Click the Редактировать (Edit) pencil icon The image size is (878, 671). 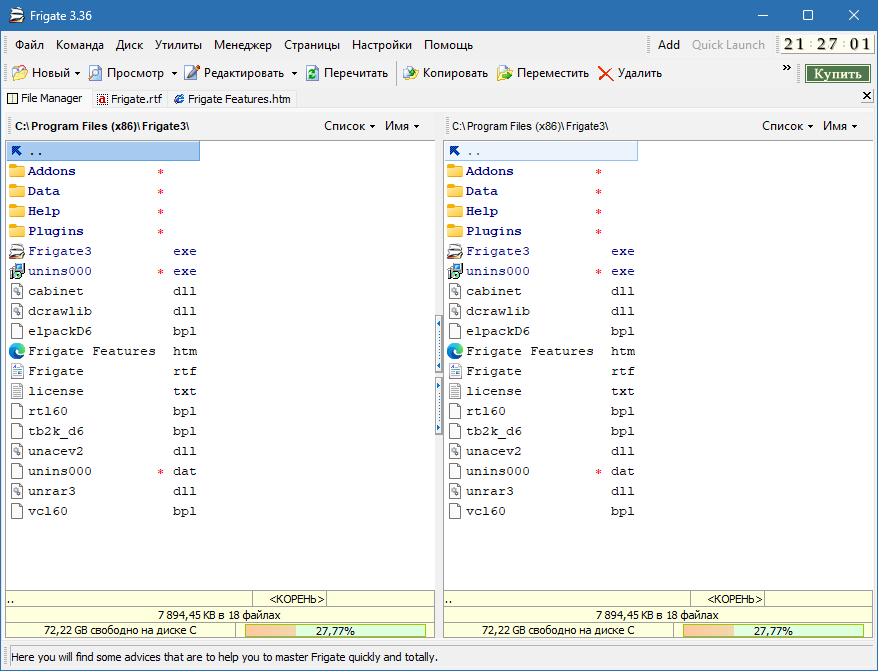click(x=192, y=73)
